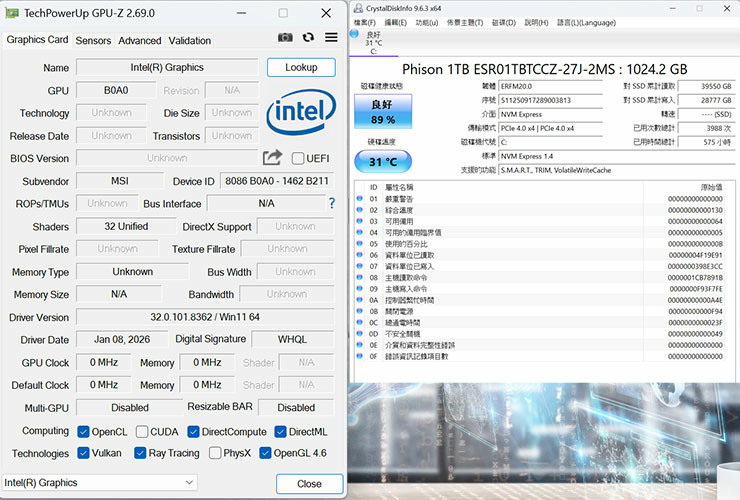Refresh GPU-Z data using the circular arrows icon

308,37
